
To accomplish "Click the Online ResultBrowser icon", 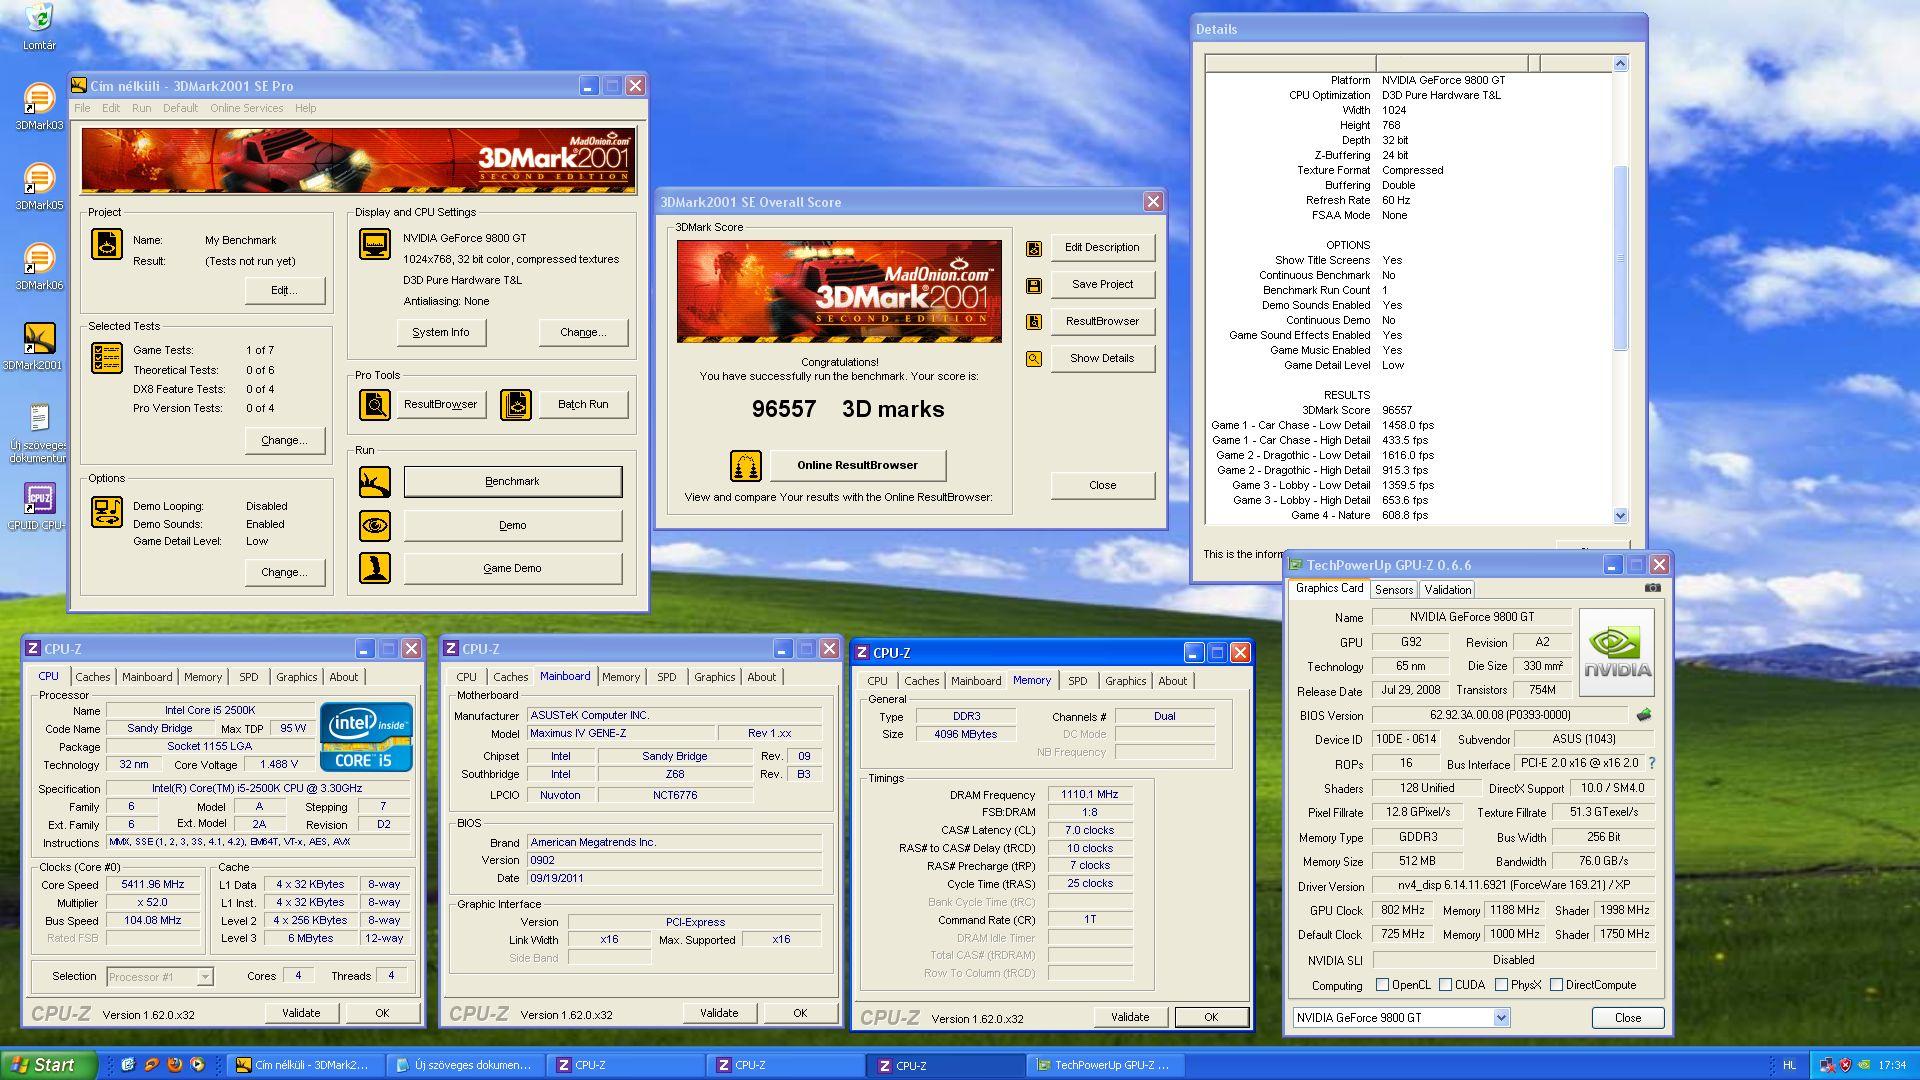I will [746, 465].
